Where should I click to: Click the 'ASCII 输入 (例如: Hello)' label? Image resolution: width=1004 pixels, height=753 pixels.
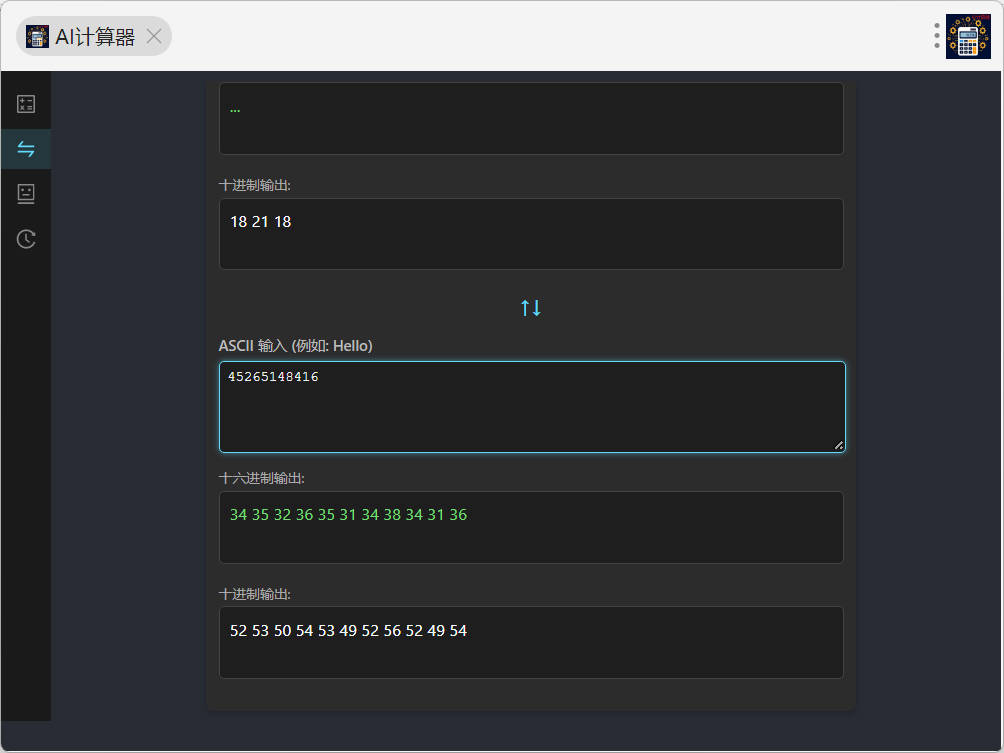pyautogui.click(x=295, y=346)
